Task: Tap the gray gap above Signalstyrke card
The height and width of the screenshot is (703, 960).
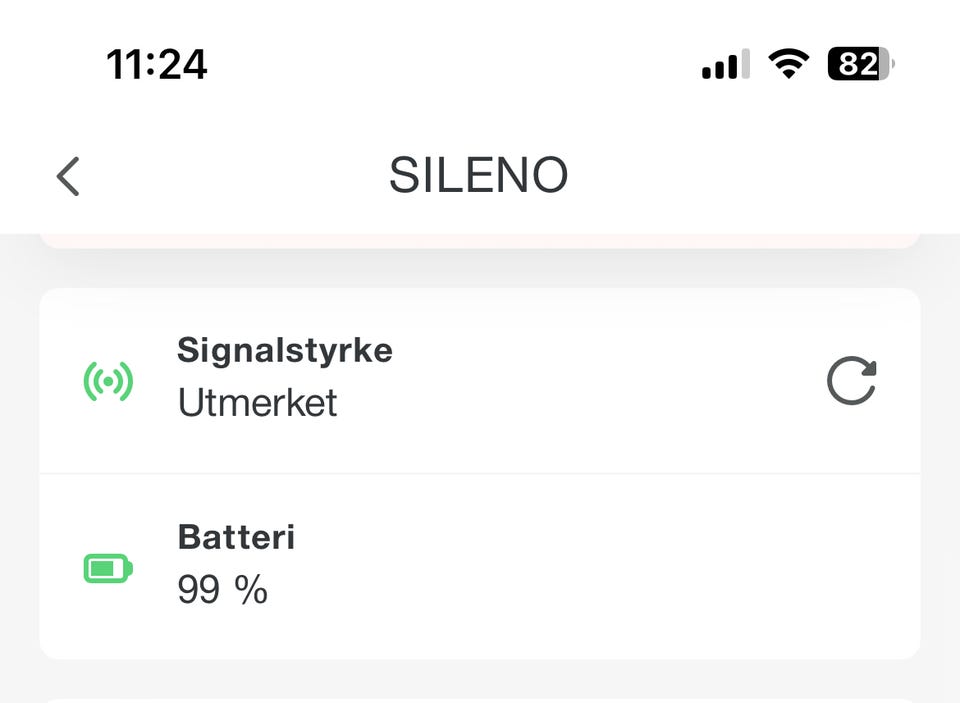Action: [480, 268]
